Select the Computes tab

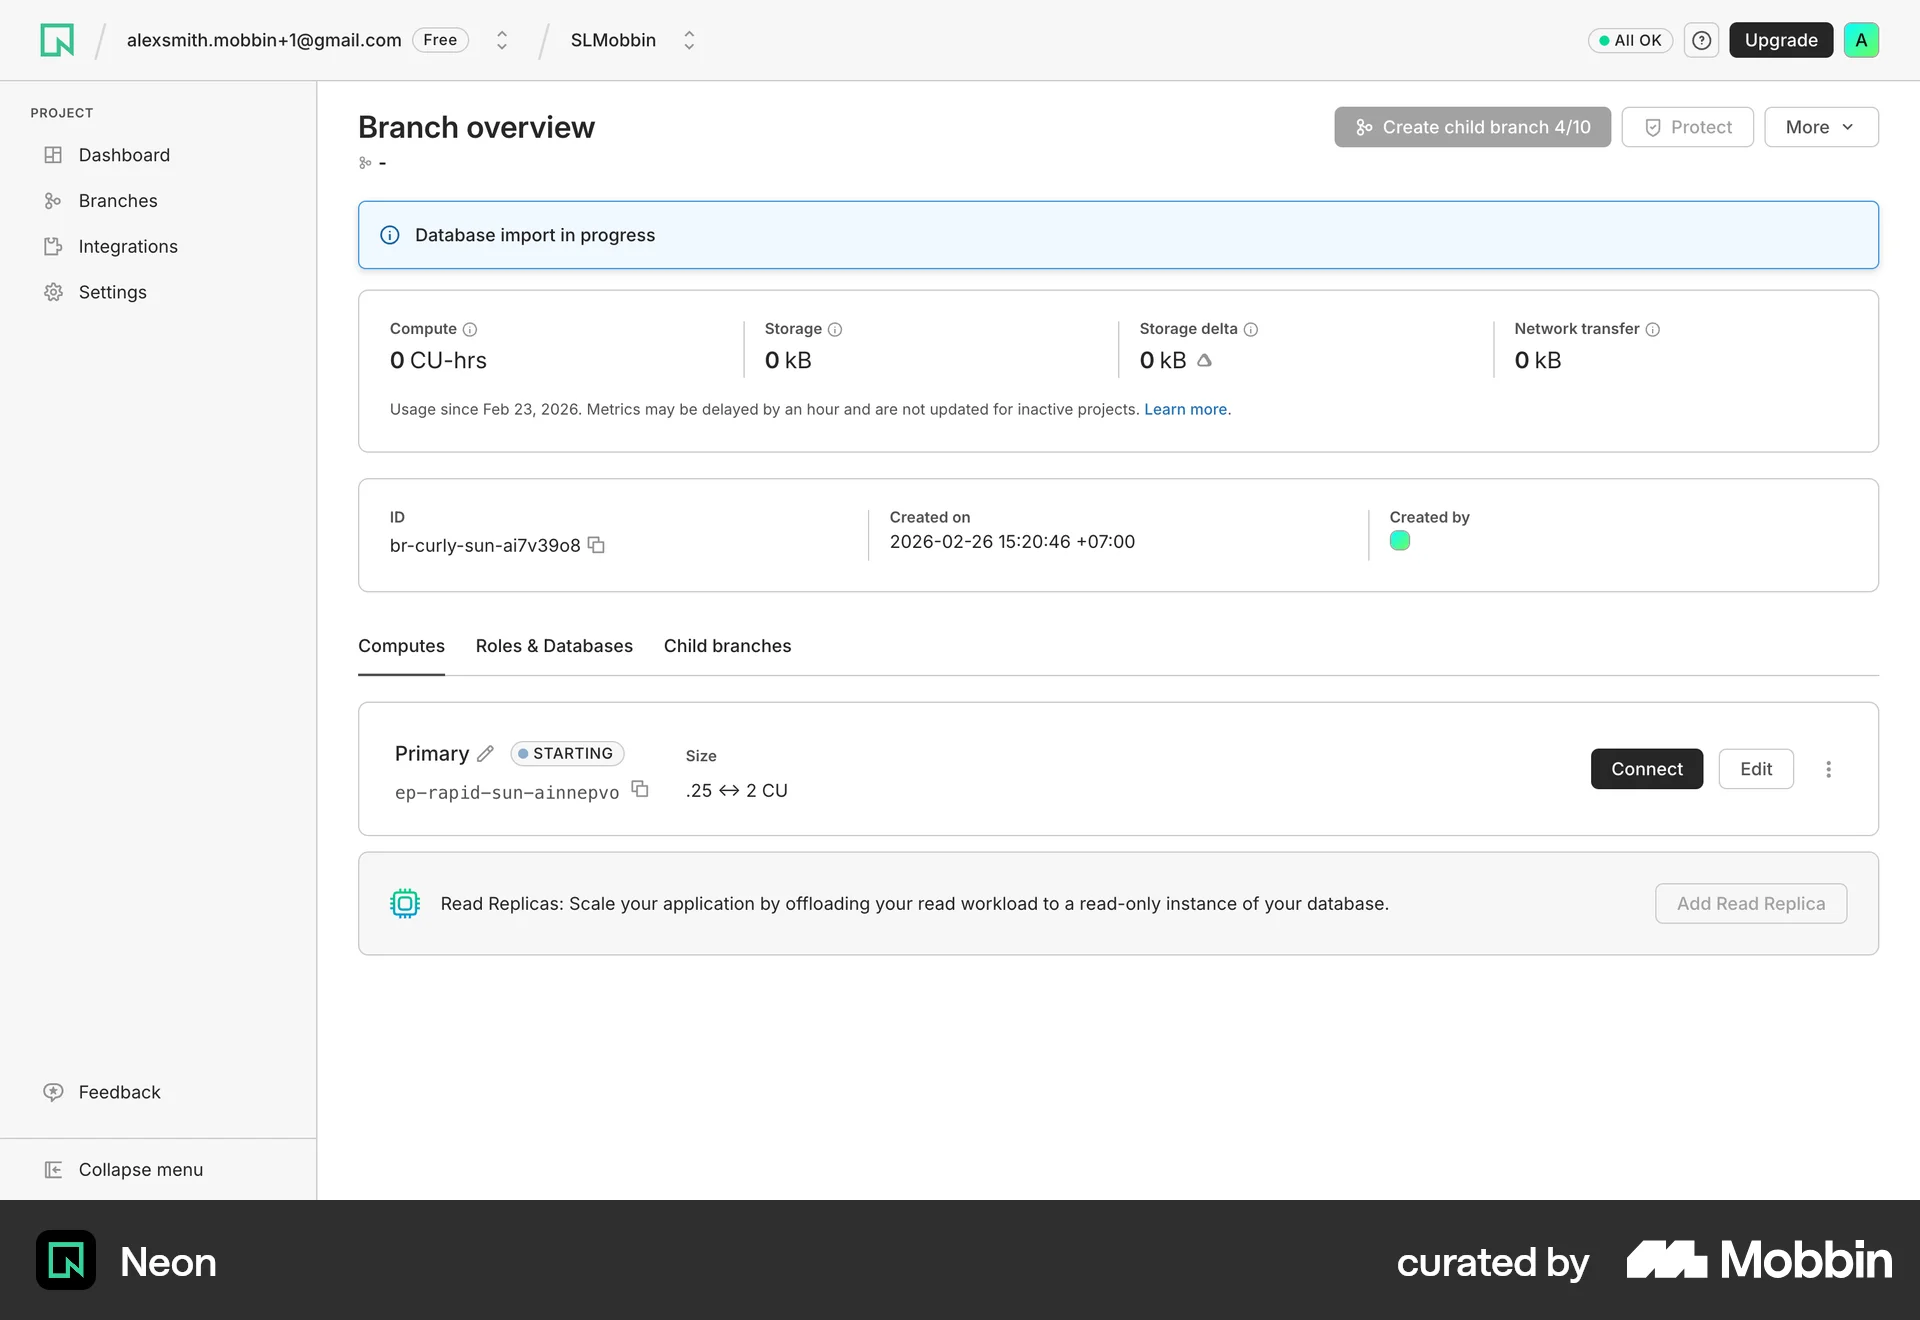coord(401,646)
